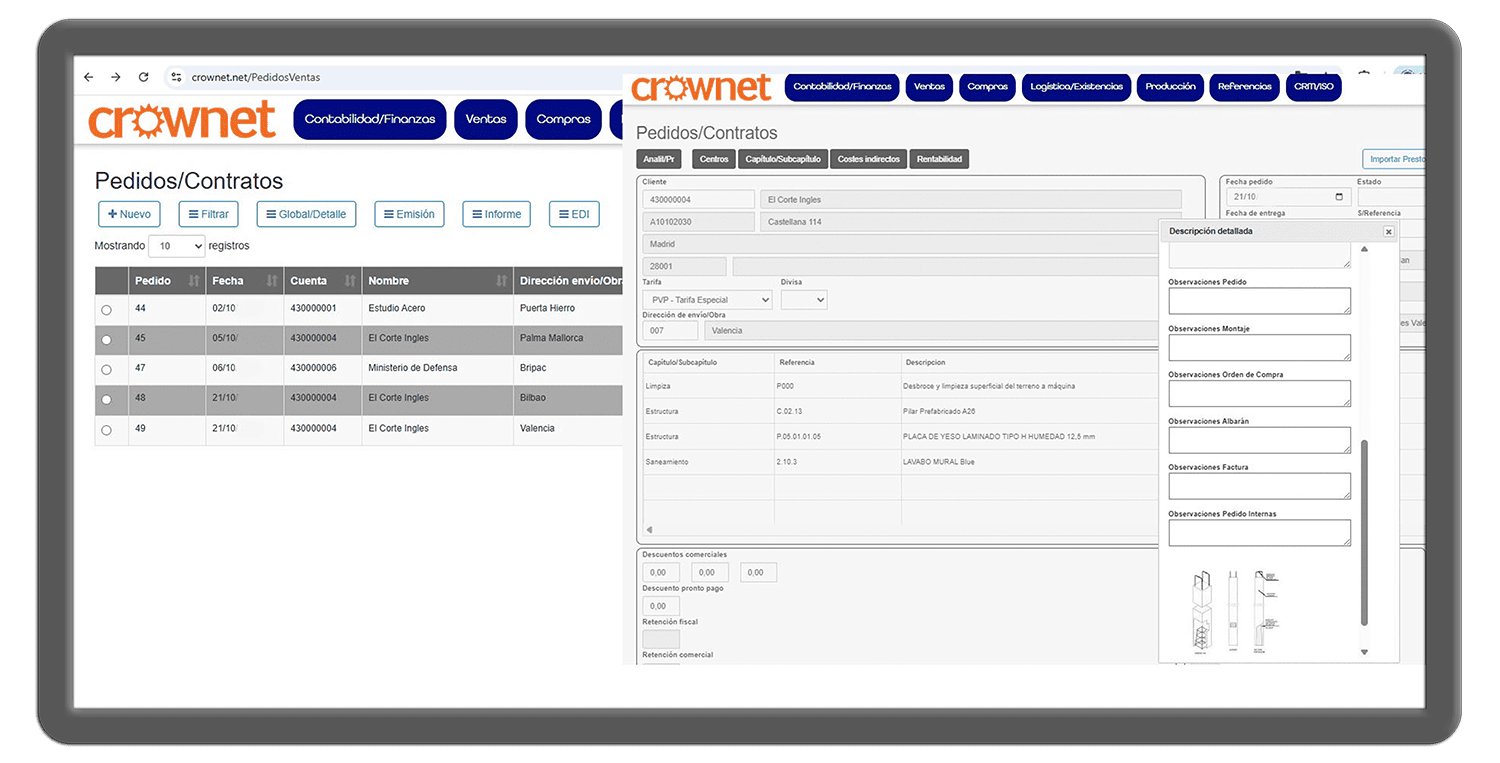Close the Descripción detallada dialog

click(1388, 231)
